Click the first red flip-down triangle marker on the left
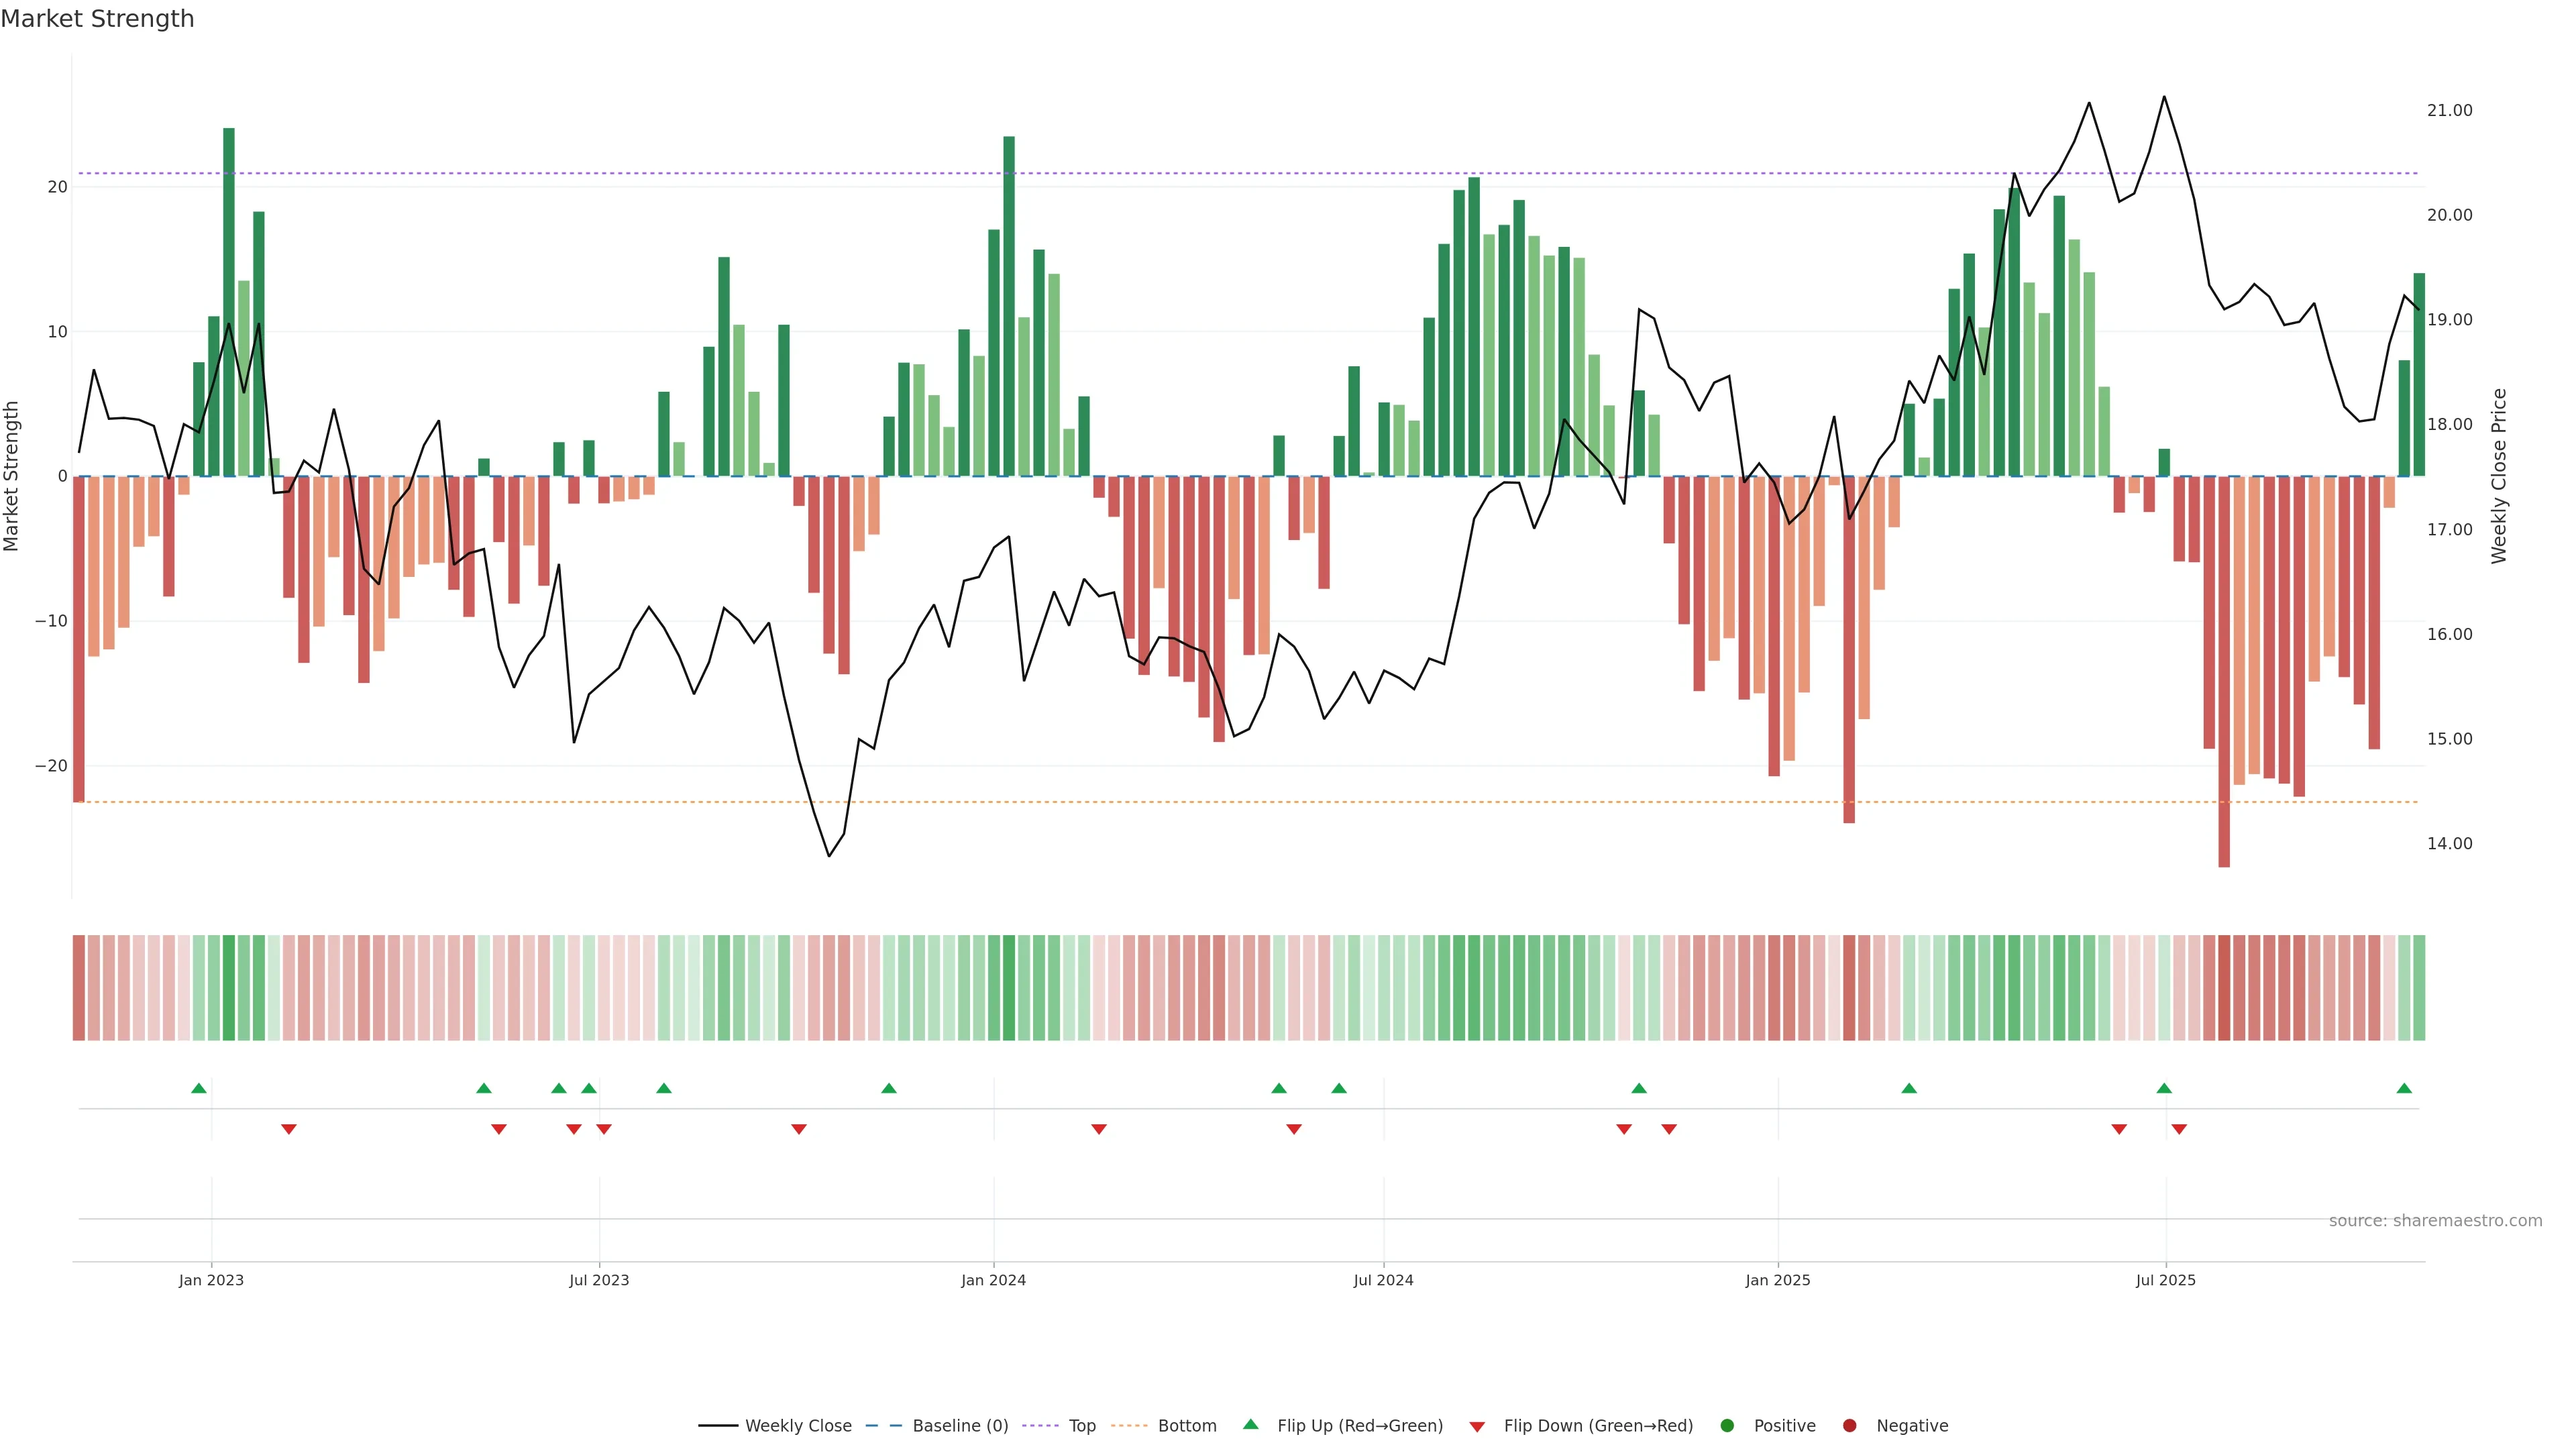This screenshot has height=1449, width=2576. (x=289, y=1129)
